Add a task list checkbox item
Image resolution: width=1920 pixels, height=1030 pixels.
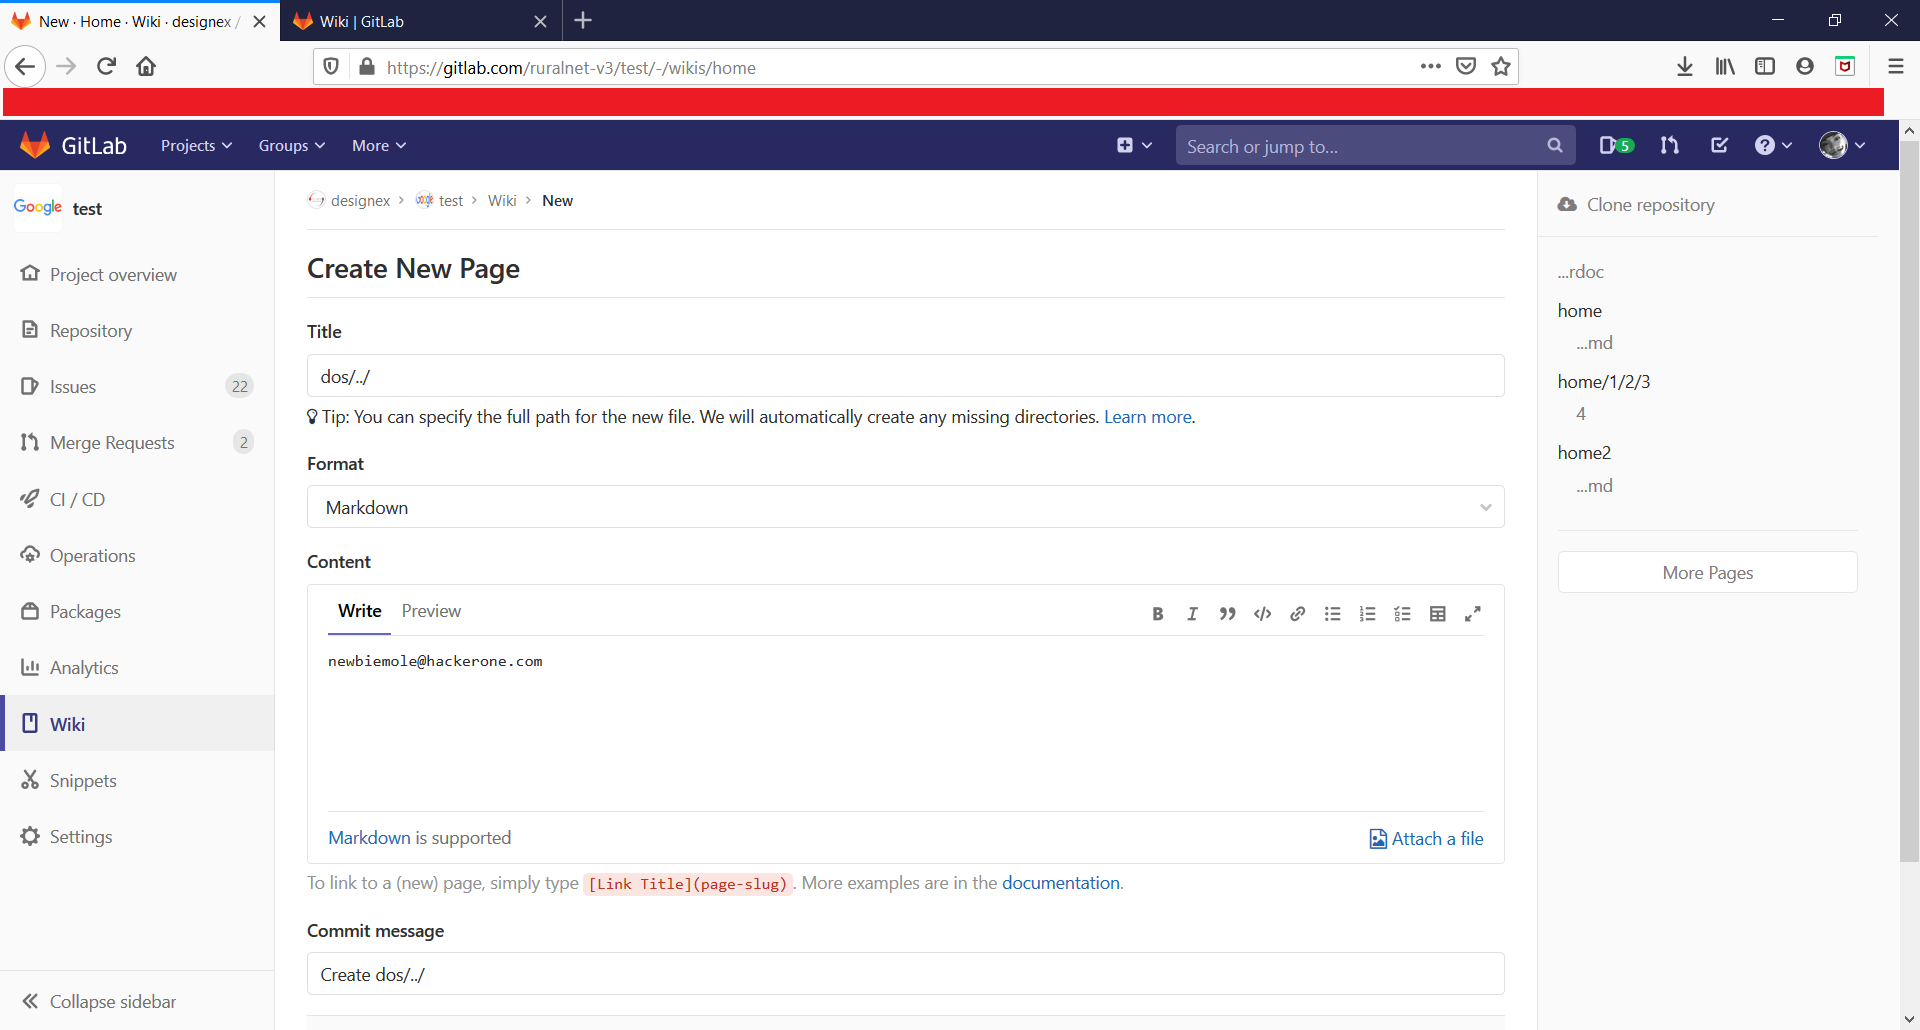coord(1402,614)
